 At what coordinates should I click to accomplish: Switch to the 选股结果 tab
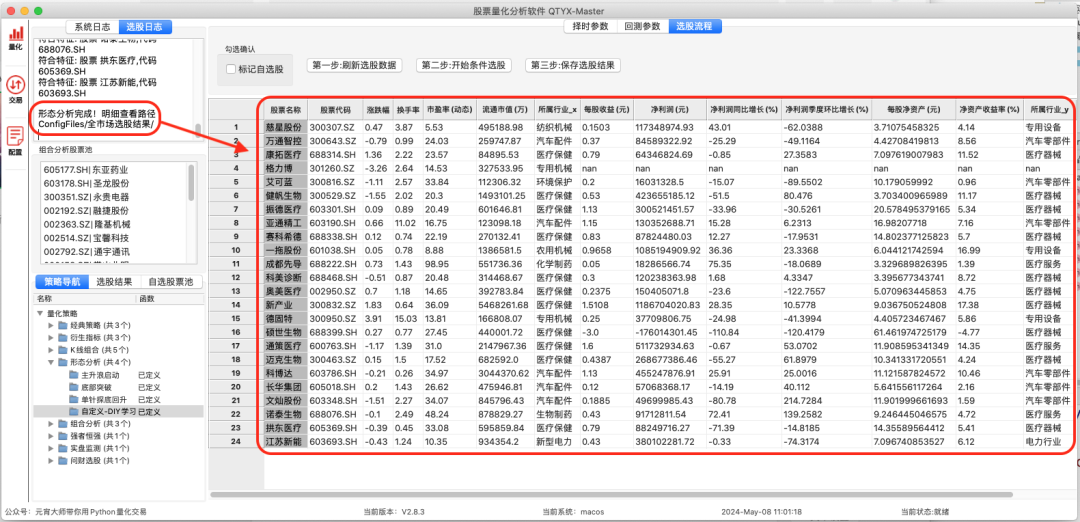[114, 282]
